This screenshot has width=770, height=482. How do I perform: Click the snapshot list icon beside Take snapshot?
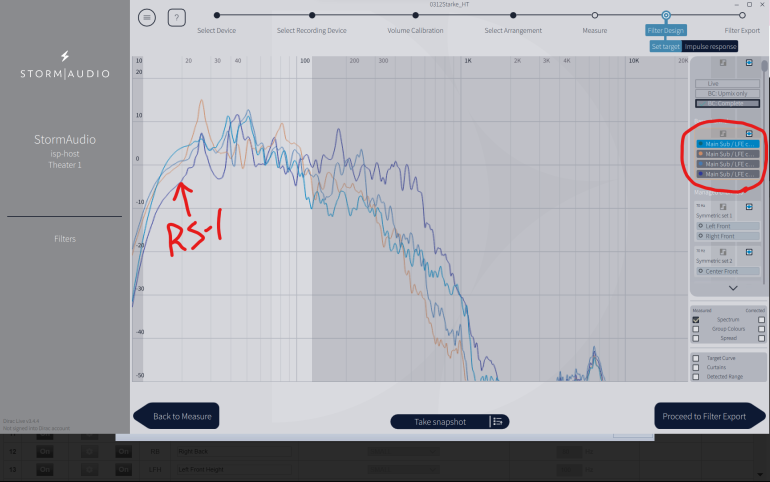tap(497, 422)
